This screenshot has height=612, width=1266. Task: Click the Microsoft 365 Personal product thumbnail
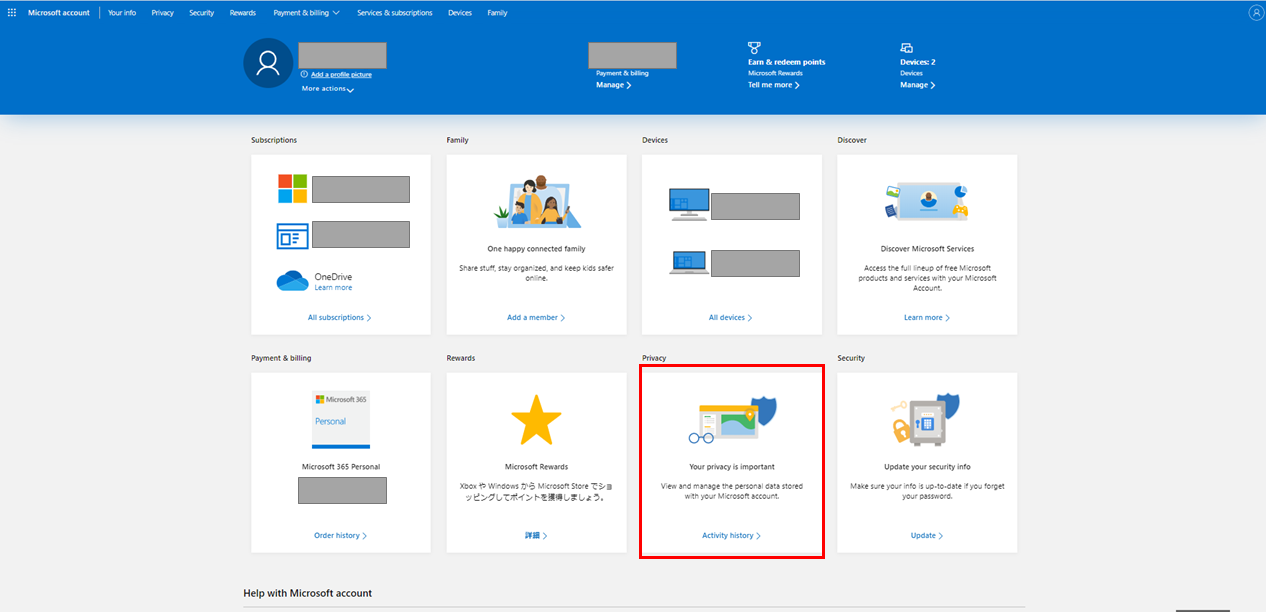341,419
